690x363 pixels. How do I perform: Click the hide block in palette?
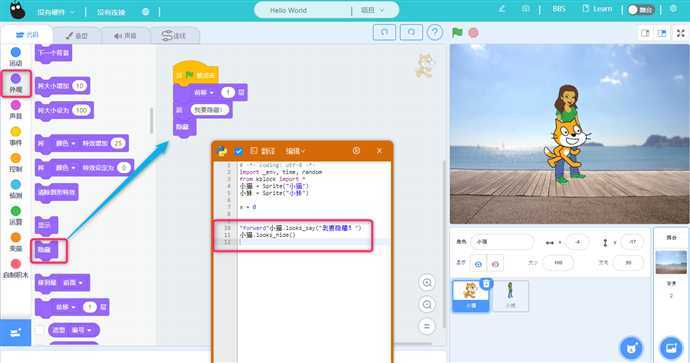46,250
